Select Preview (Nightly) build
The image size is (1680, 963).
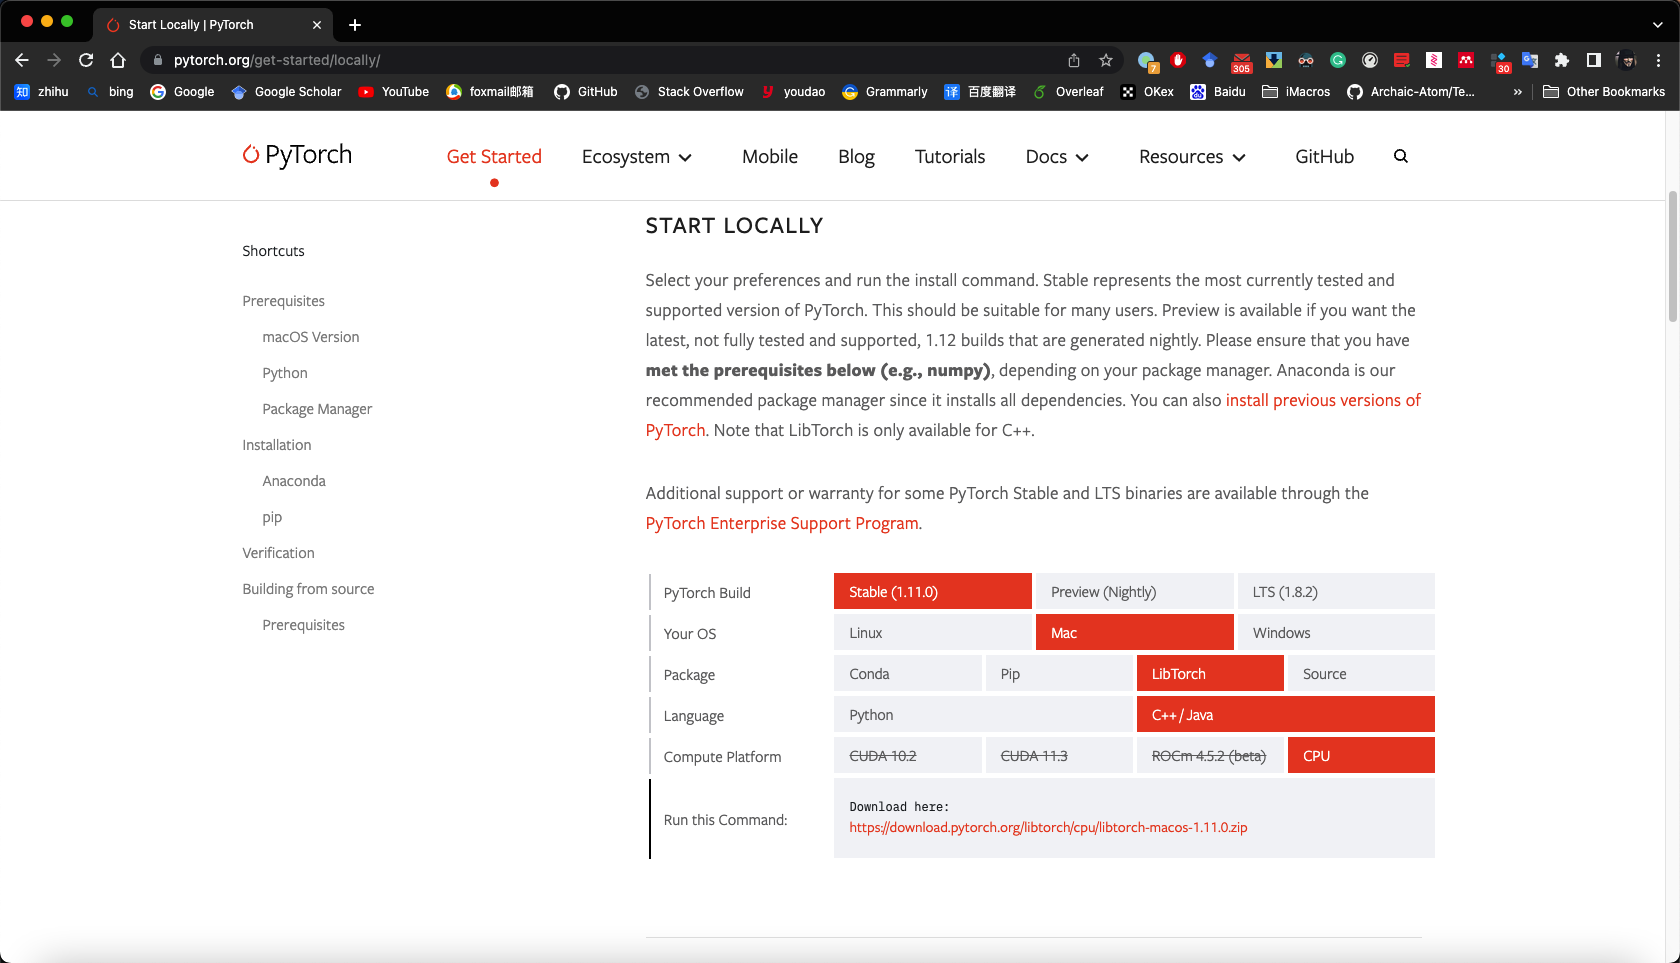click(1134, 591)
